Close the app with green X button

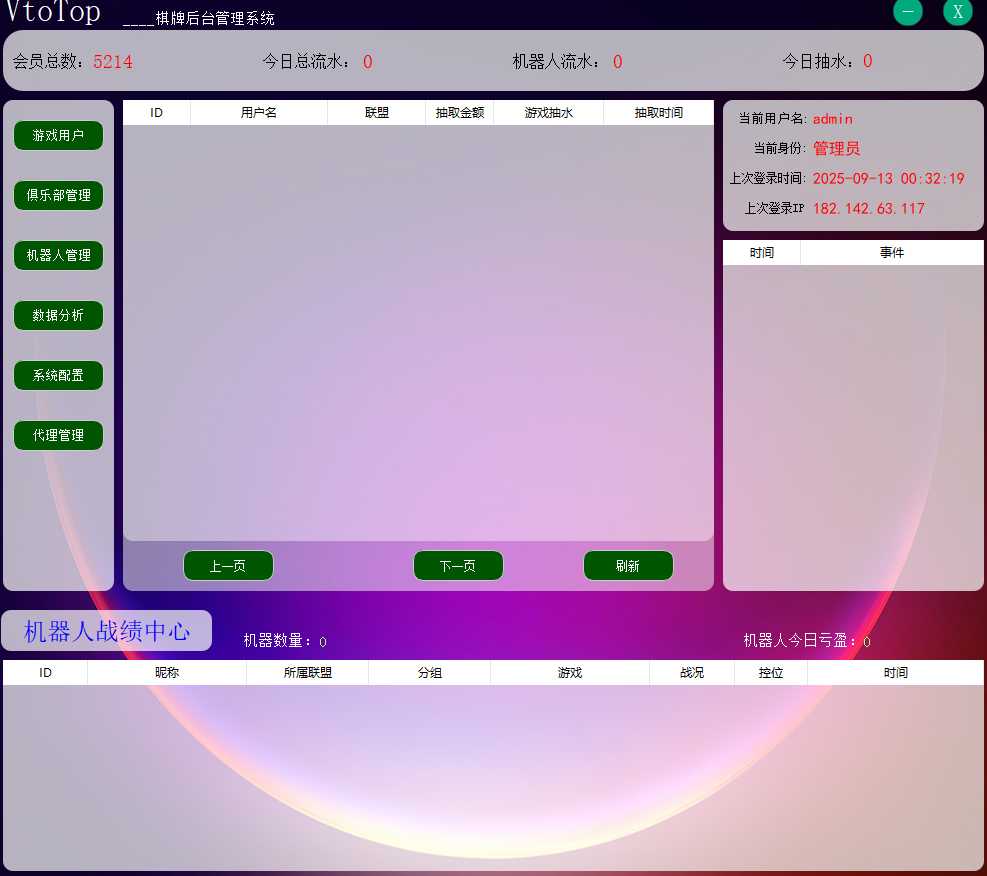pos(957,12)
